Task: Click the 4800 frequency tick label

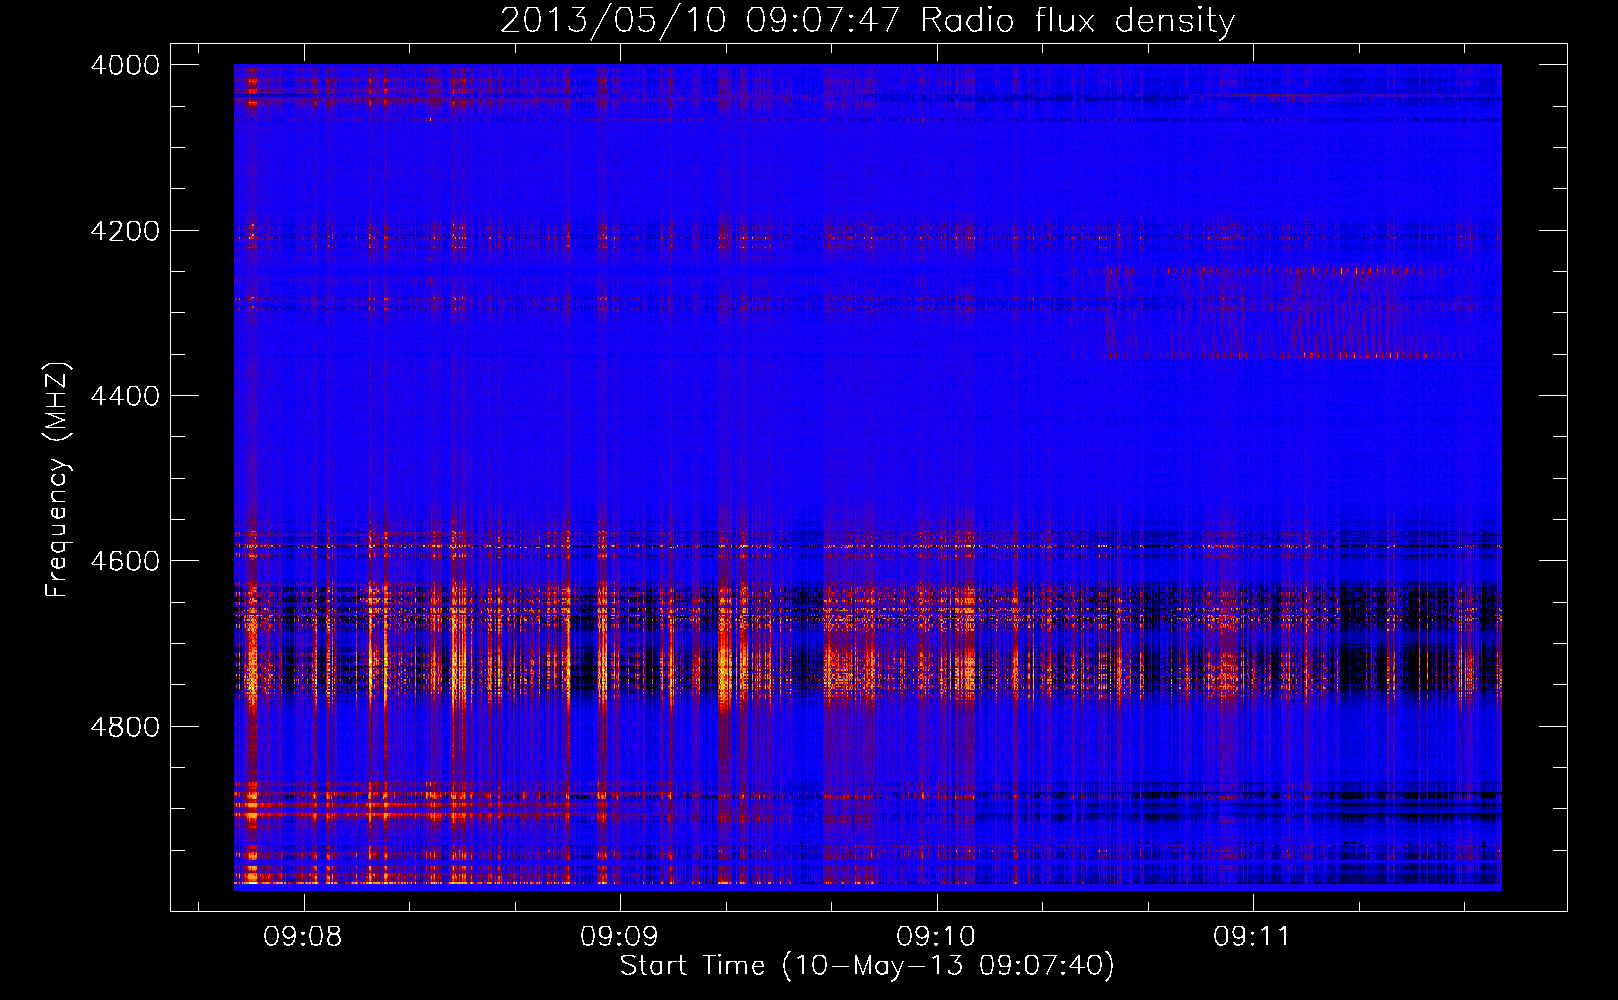Action: click(125, 727)
